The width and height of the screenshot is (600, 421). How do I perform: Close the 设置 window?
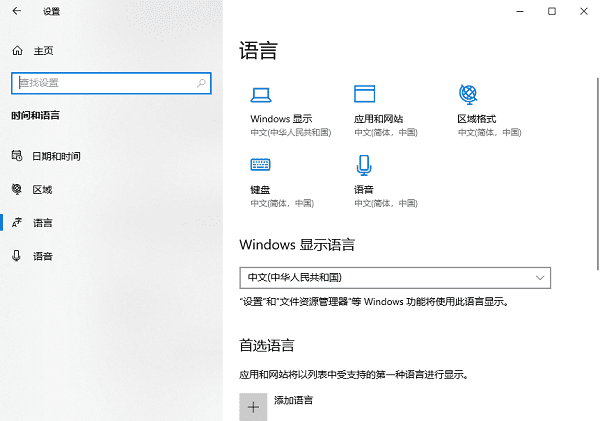[x=584, y=11]
